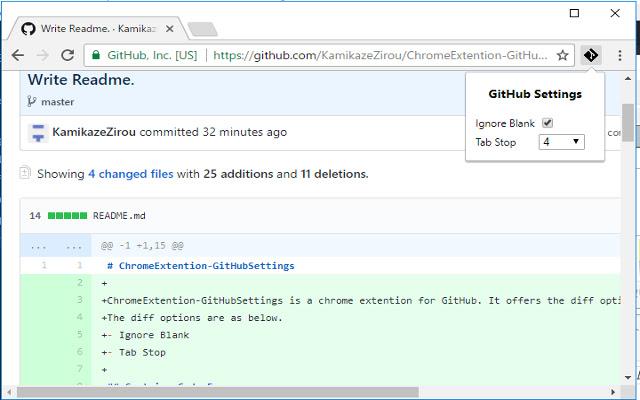640x400 pixels.
Task: Click KamikazeZirou's avatar image
Action: 38,133
